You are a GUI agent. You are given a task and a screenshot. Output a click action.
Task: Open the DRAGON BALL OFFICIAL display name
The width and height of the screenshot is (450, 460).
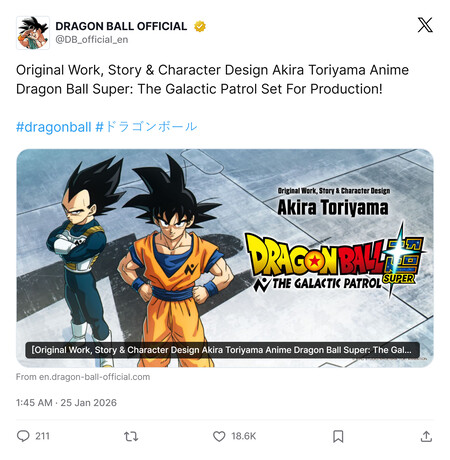point(121,26)
